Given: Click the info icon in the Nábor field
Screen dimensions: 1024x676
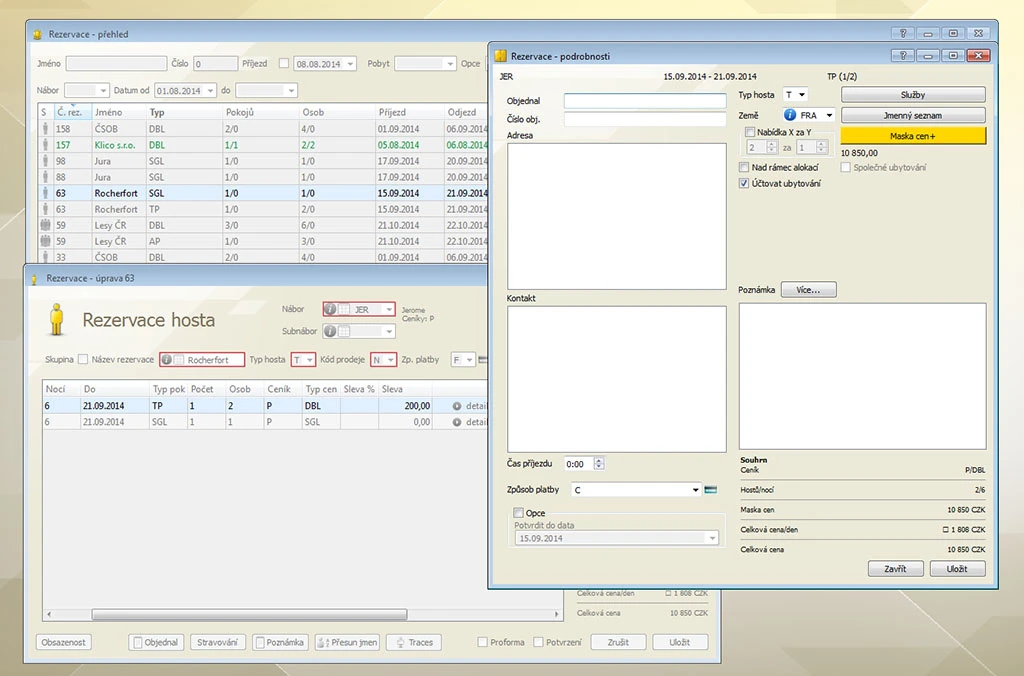Looking at the screenshot, I should tap(331, 310).
